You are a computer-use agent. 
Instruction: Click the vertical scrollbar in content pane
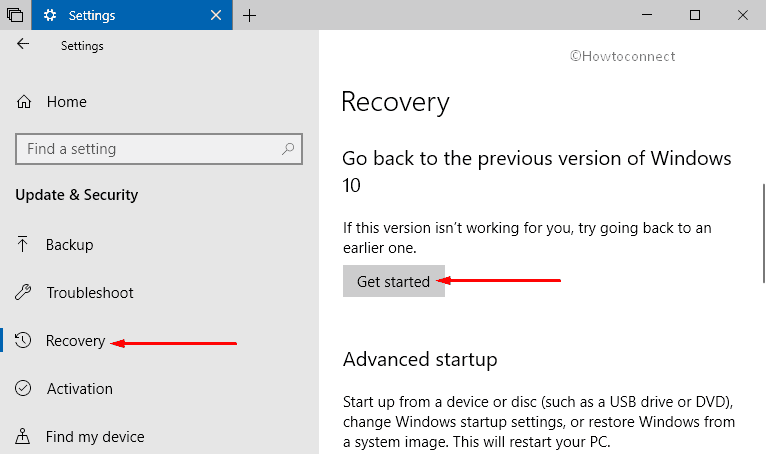click(764, 233)
